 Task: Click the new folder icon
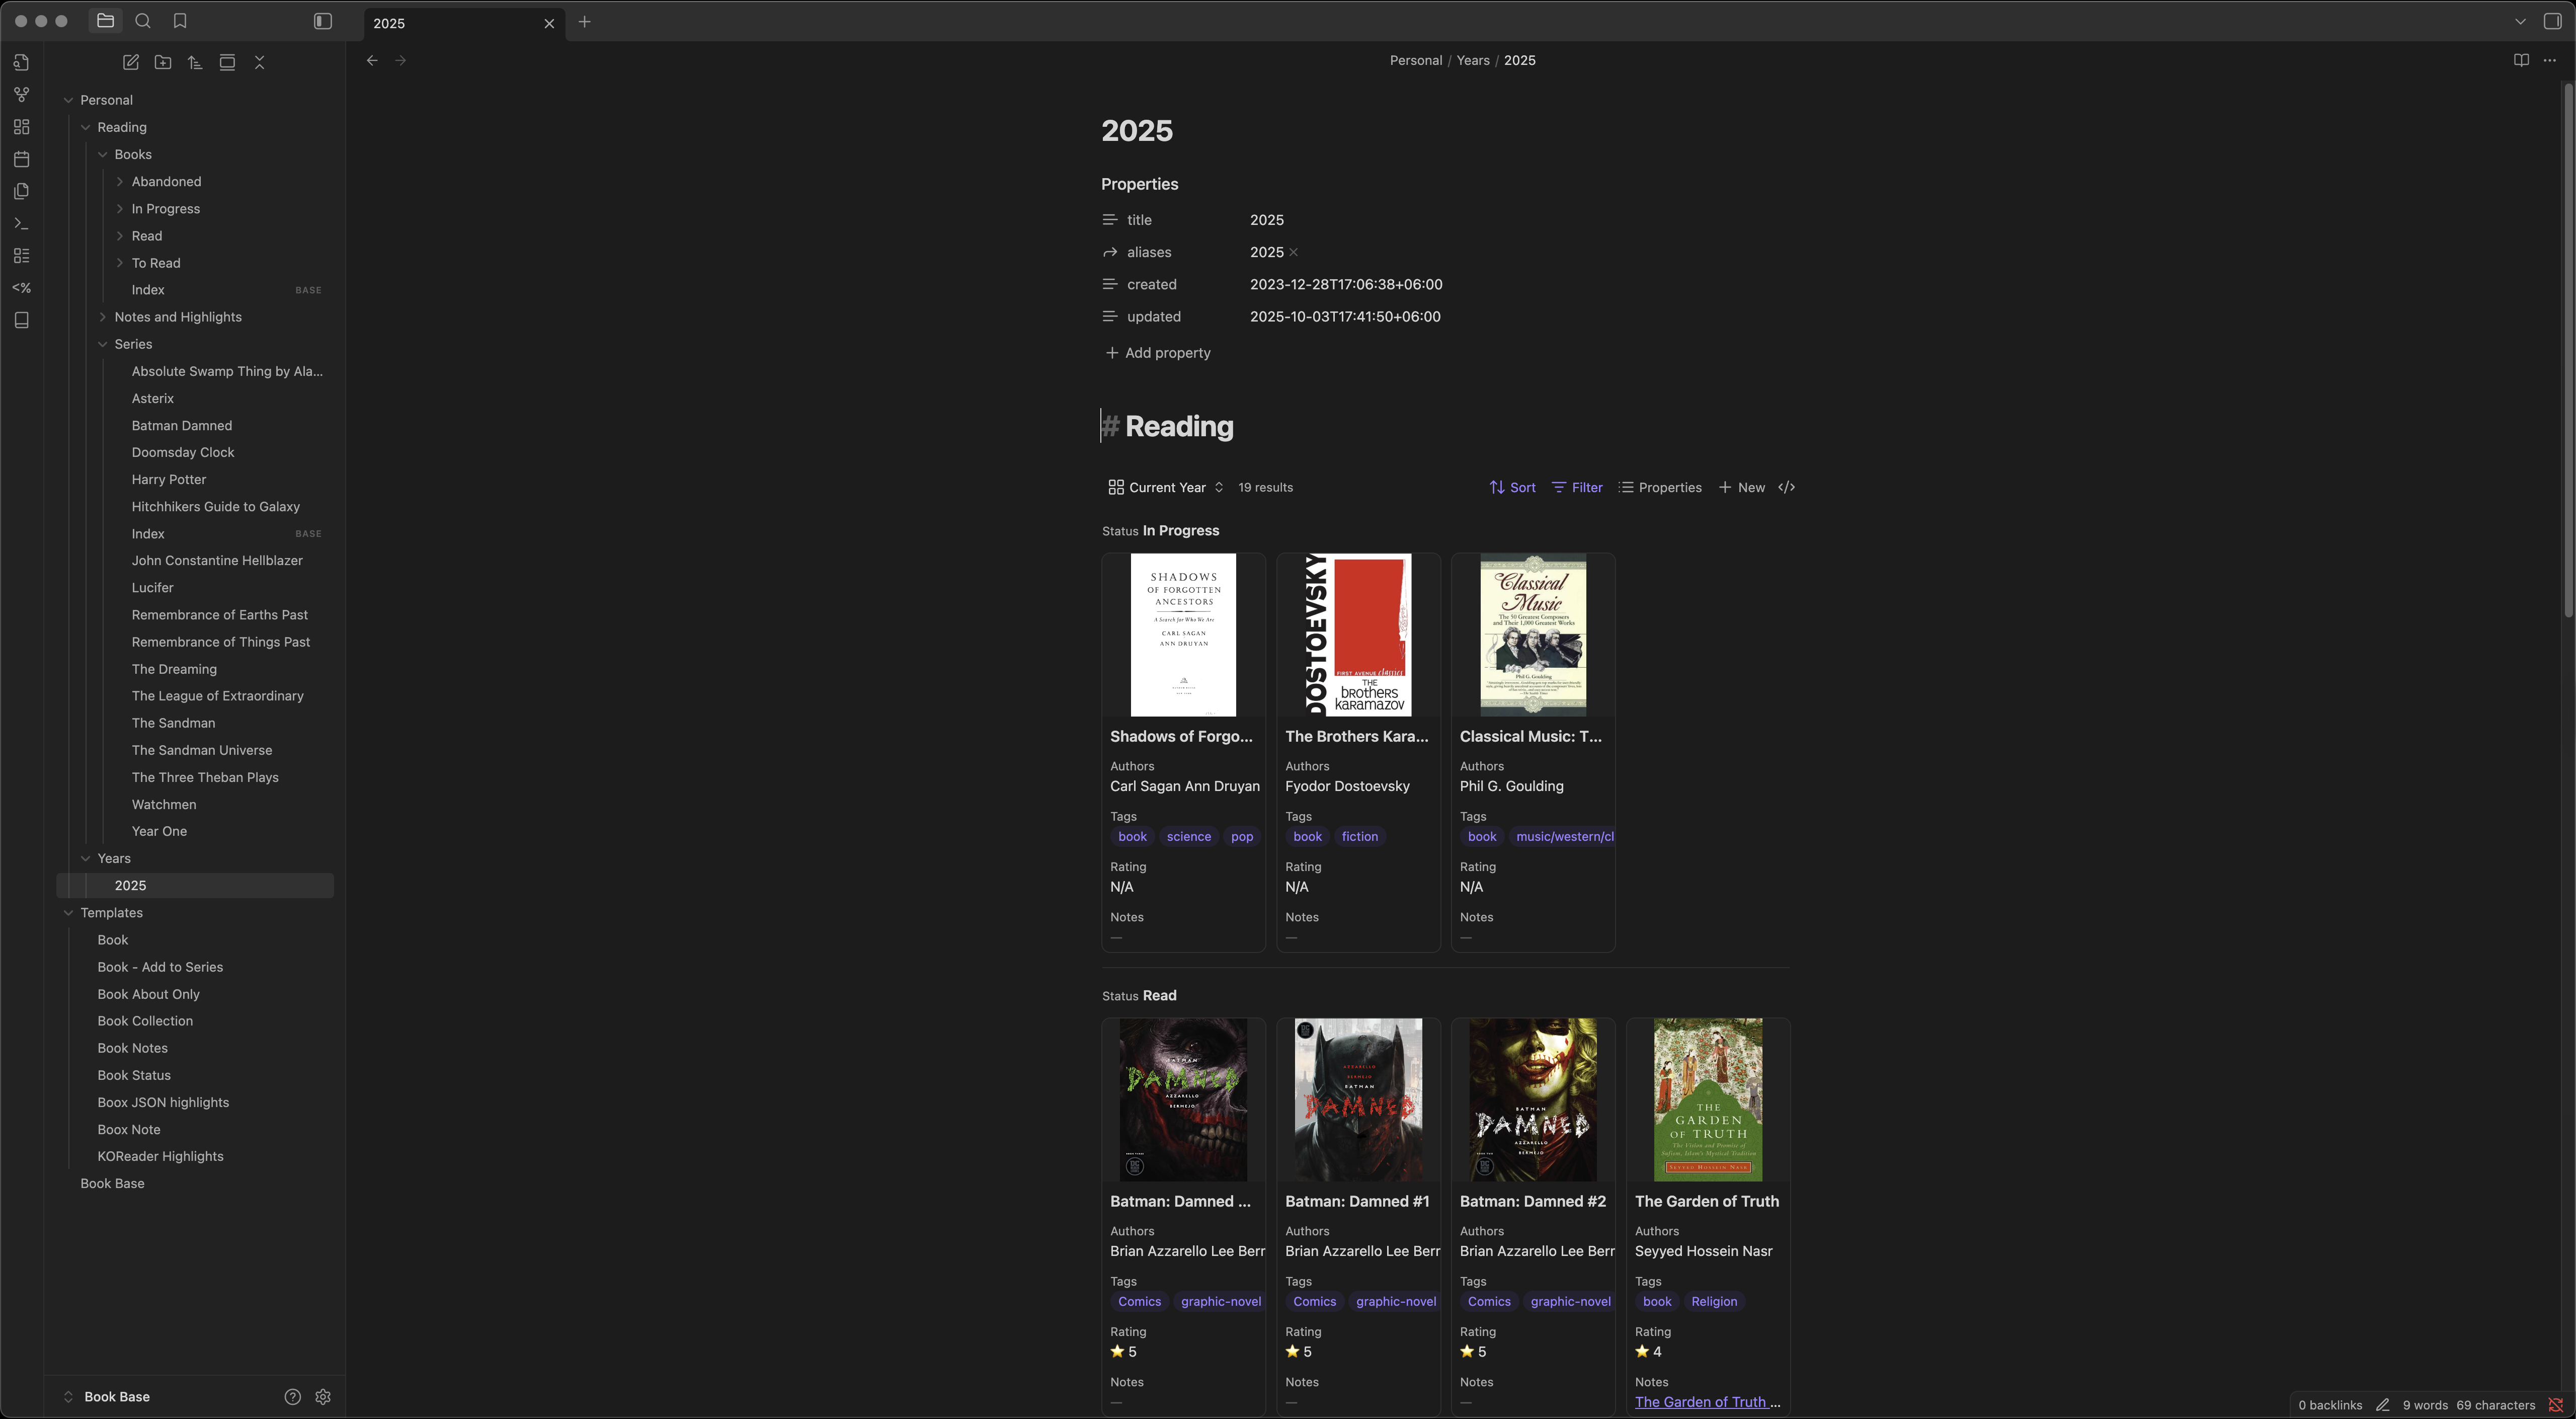coord(163,62)
